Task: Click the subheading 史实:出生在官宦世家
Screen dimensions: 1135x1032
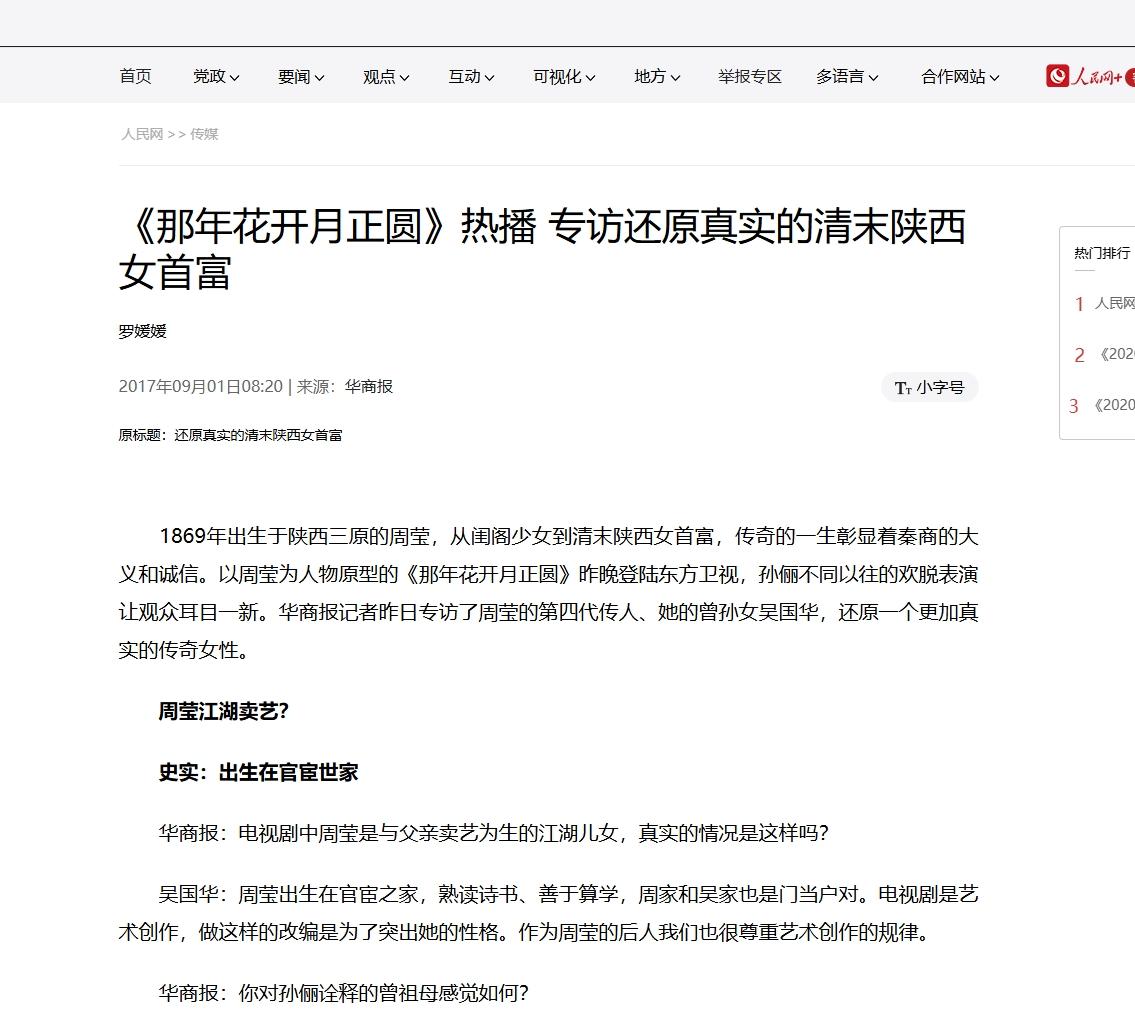Action: tap(258, 773)
